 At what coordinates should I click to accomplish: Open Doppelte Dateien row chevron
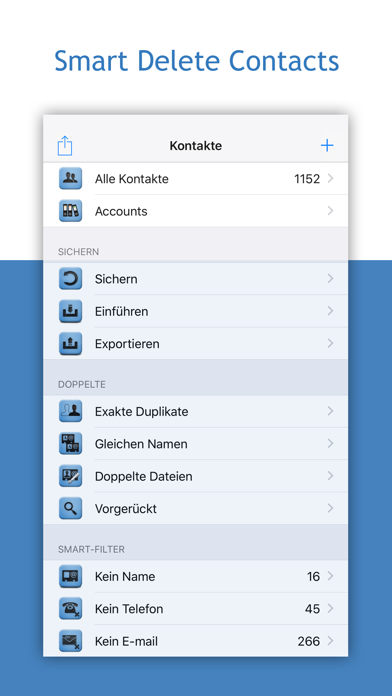pyautogui.click(x=330, y=476)
